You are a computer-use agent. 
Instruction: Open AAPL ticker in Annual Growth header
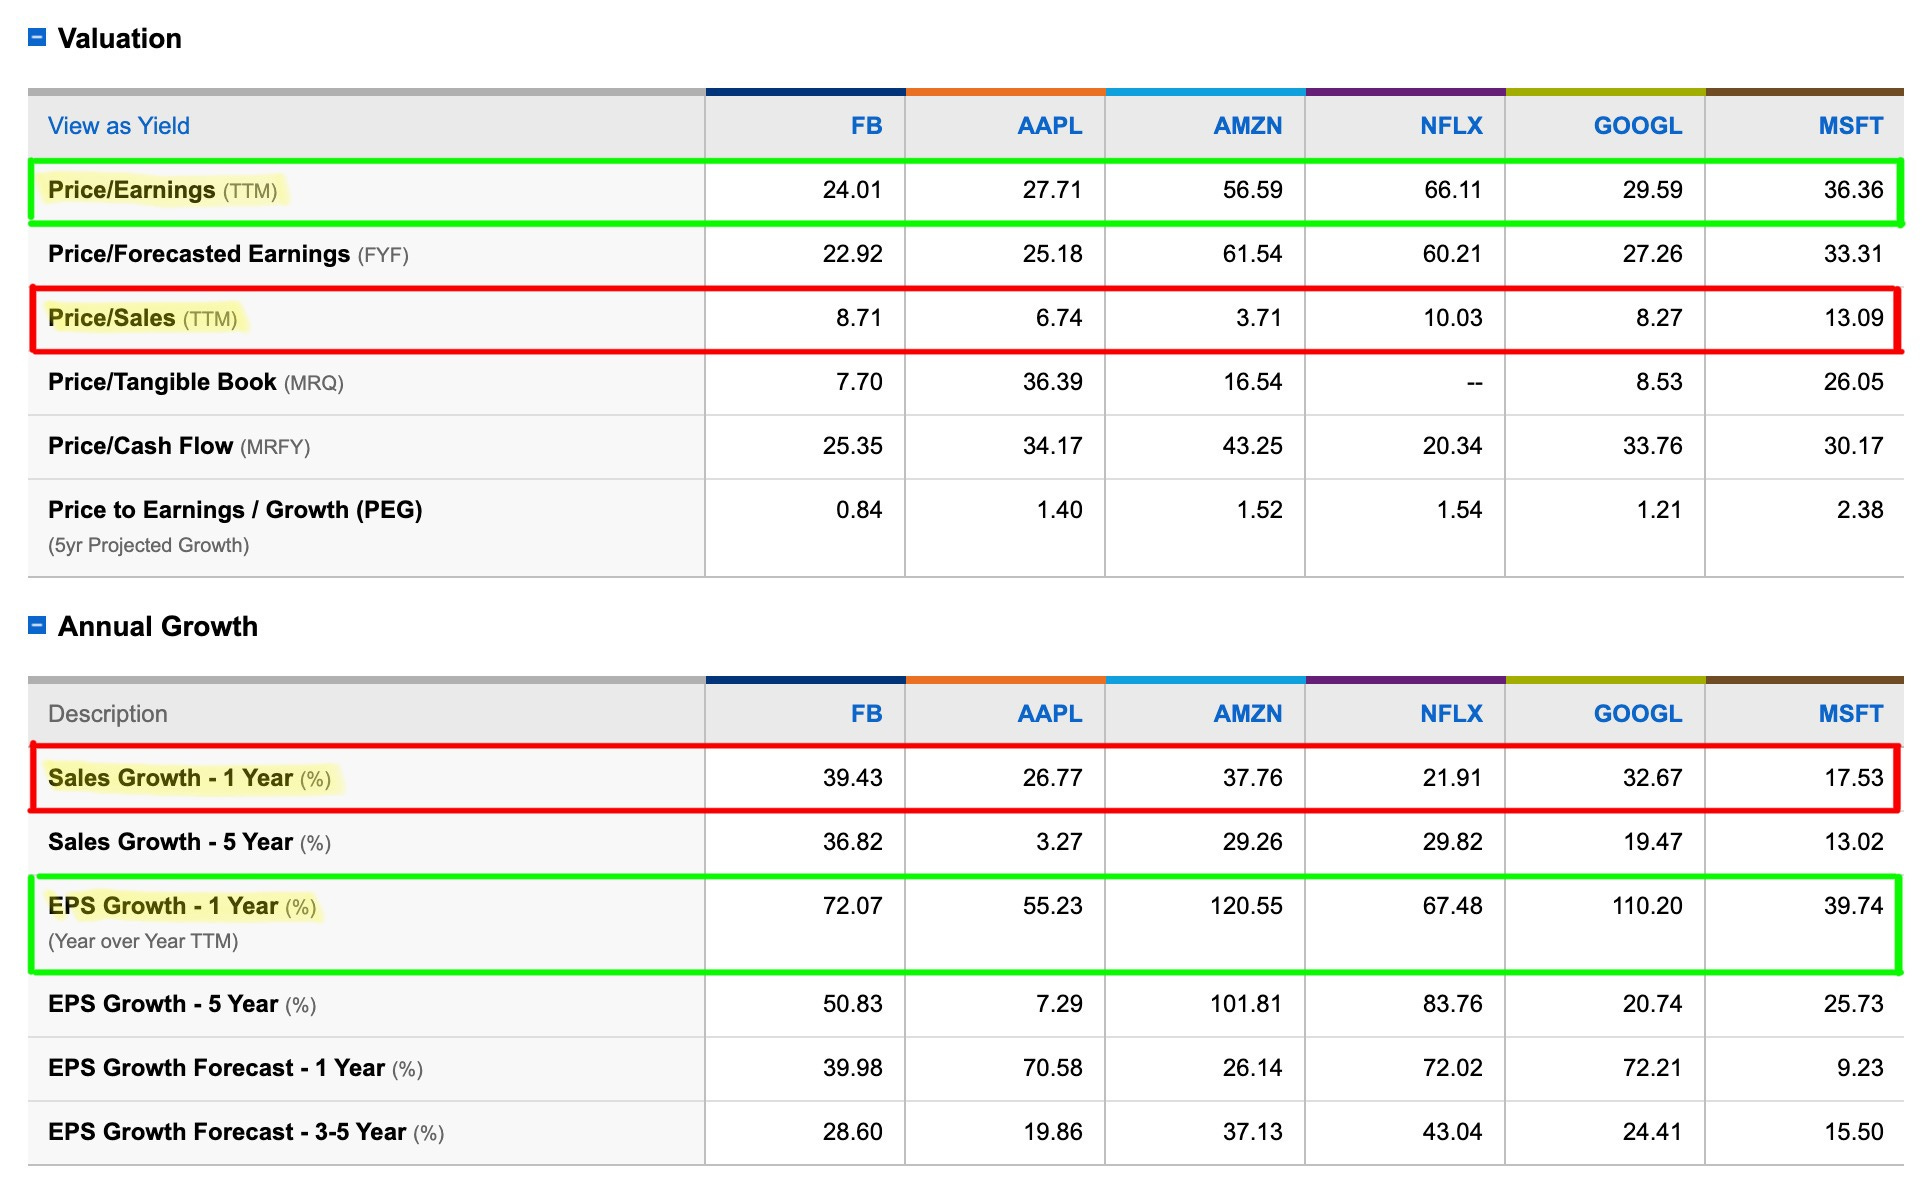pyautogui.click(x=1049, y=714)
